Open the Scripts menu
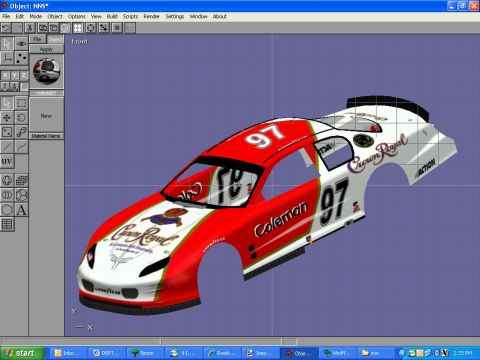 pyautogui.click(x=130, y=16)
